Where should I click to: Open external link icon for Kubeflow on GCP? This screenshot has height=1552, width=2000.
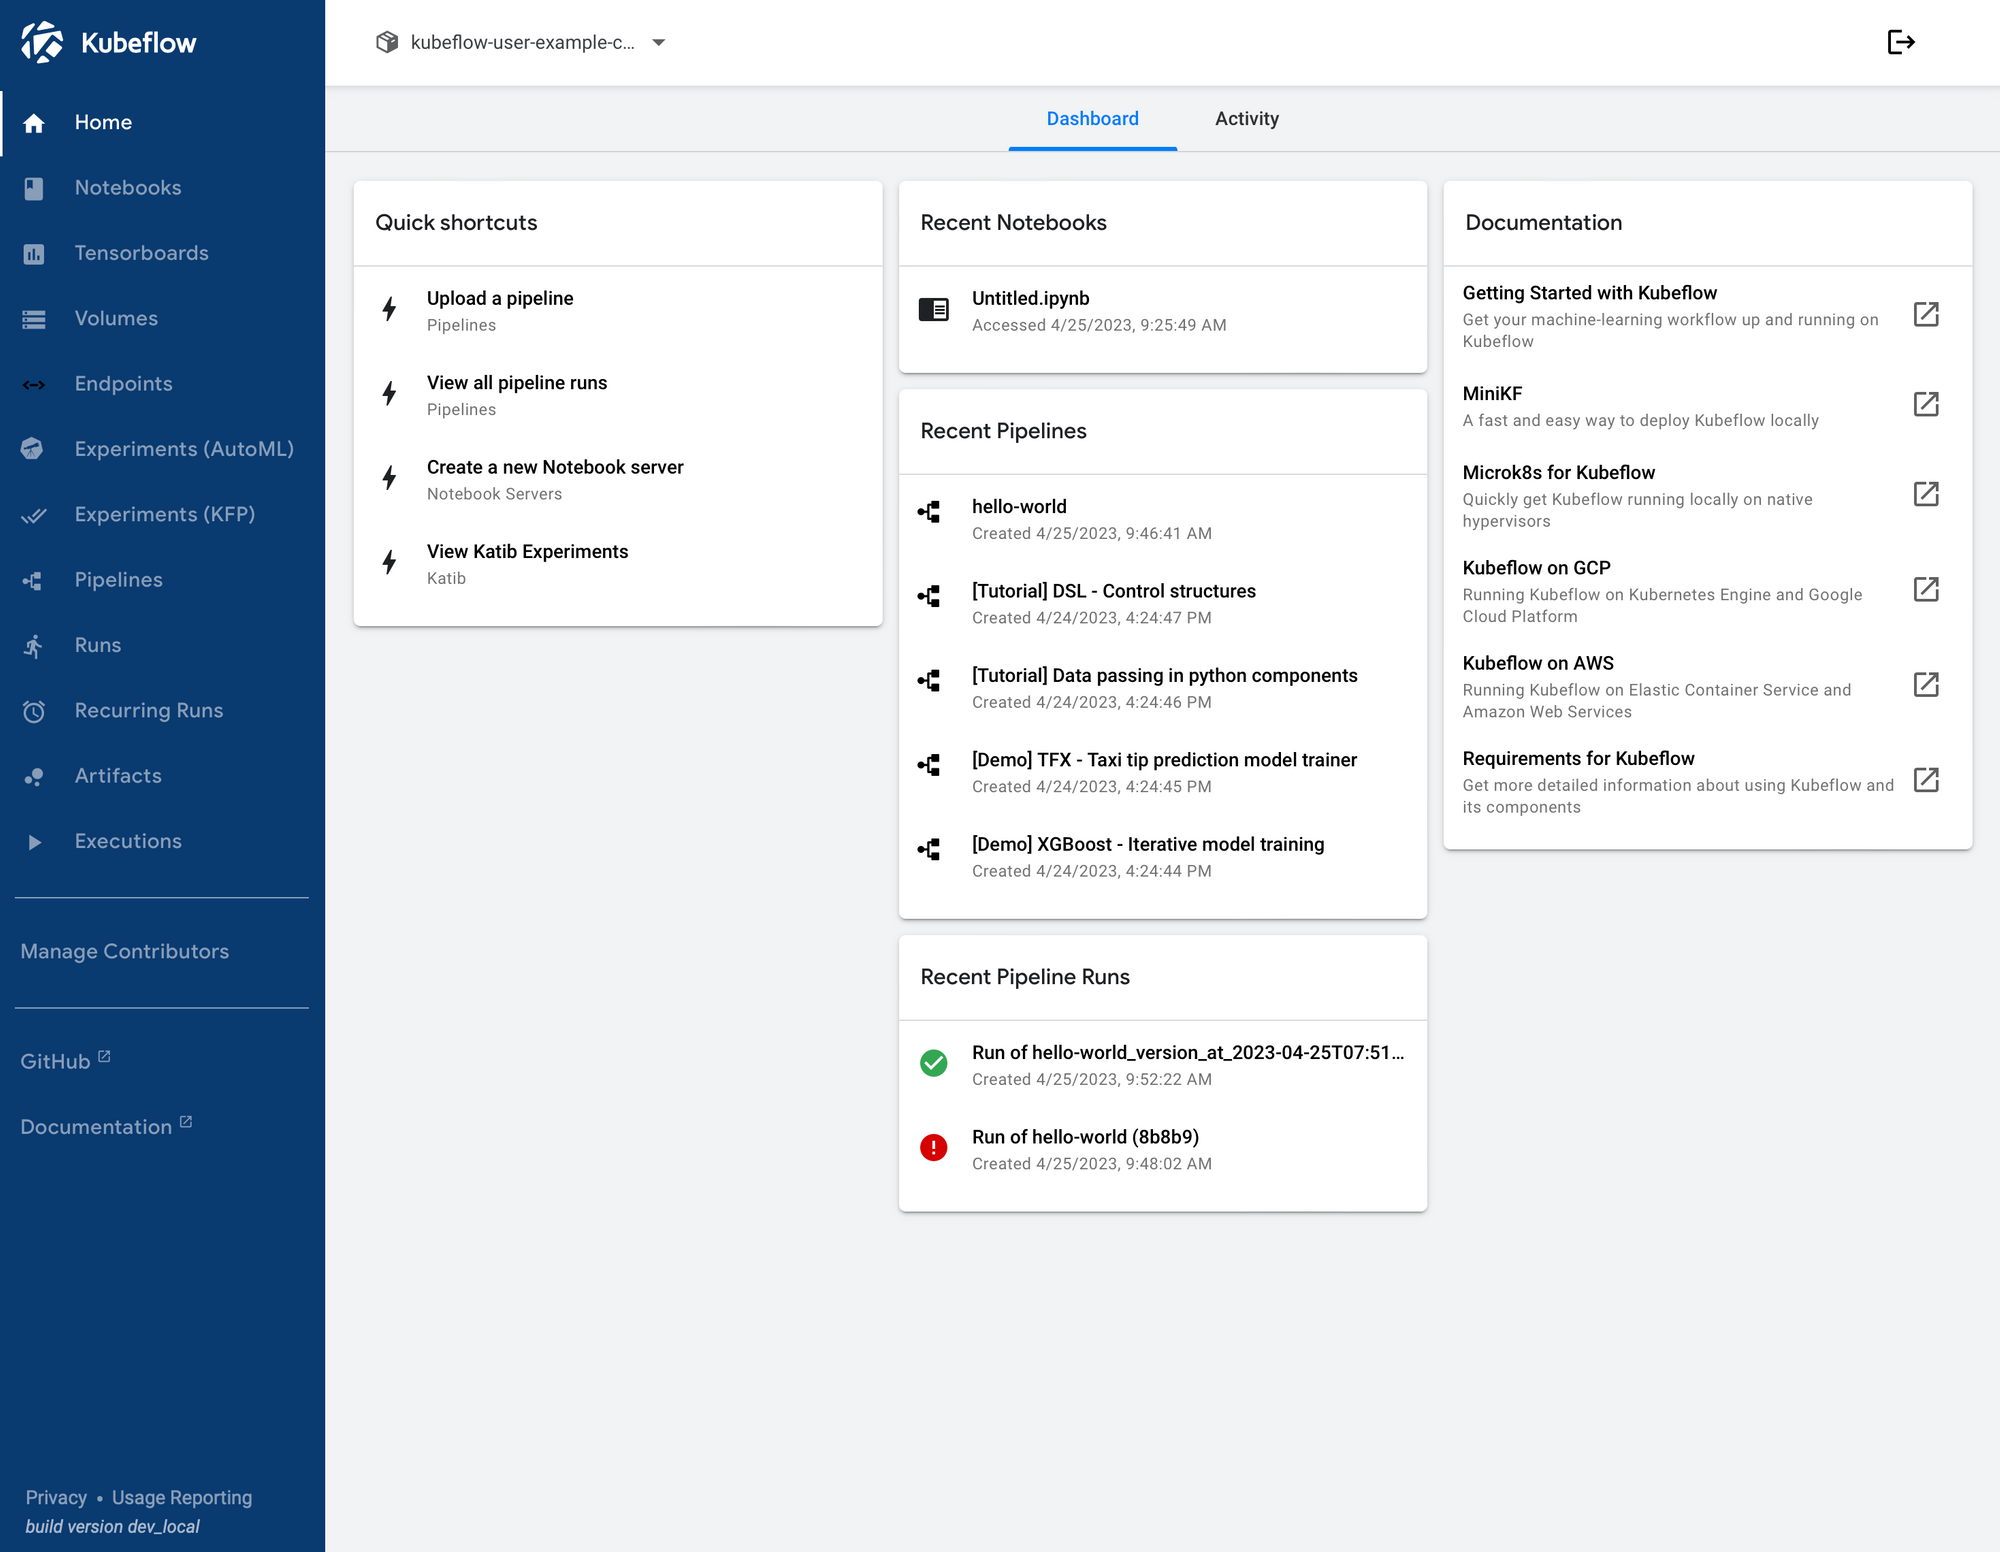1926,589
